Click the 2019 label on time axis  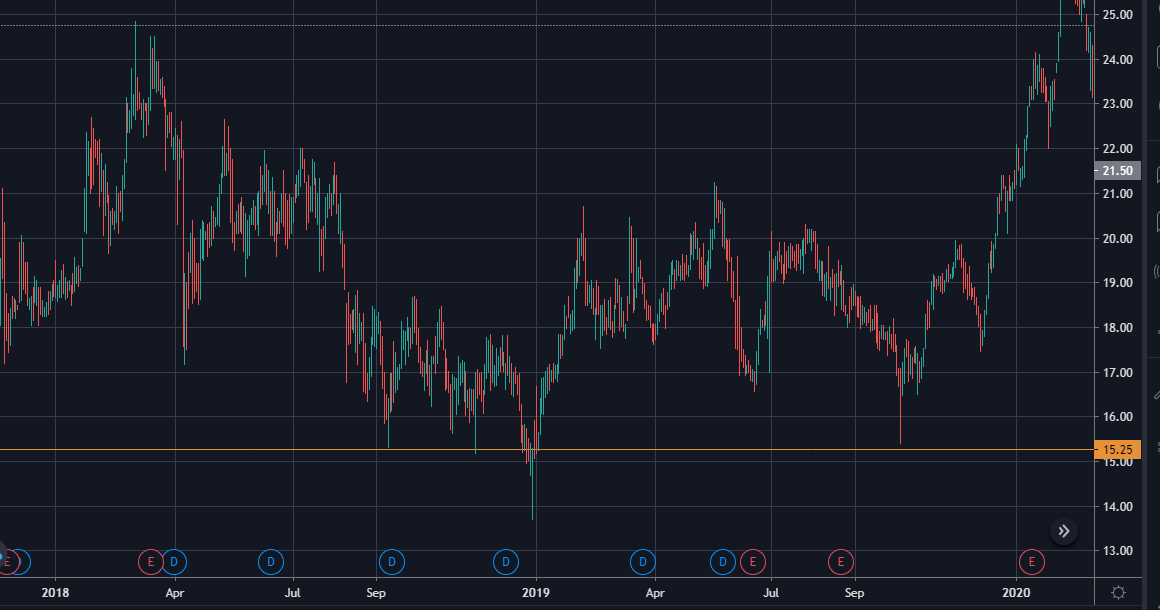coord(536,593)
